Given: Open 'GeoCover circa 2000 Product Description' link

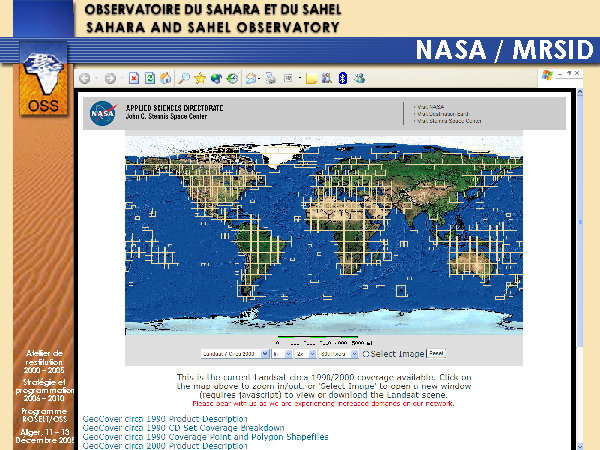Looking at the screenshot, I should point(165,445).
